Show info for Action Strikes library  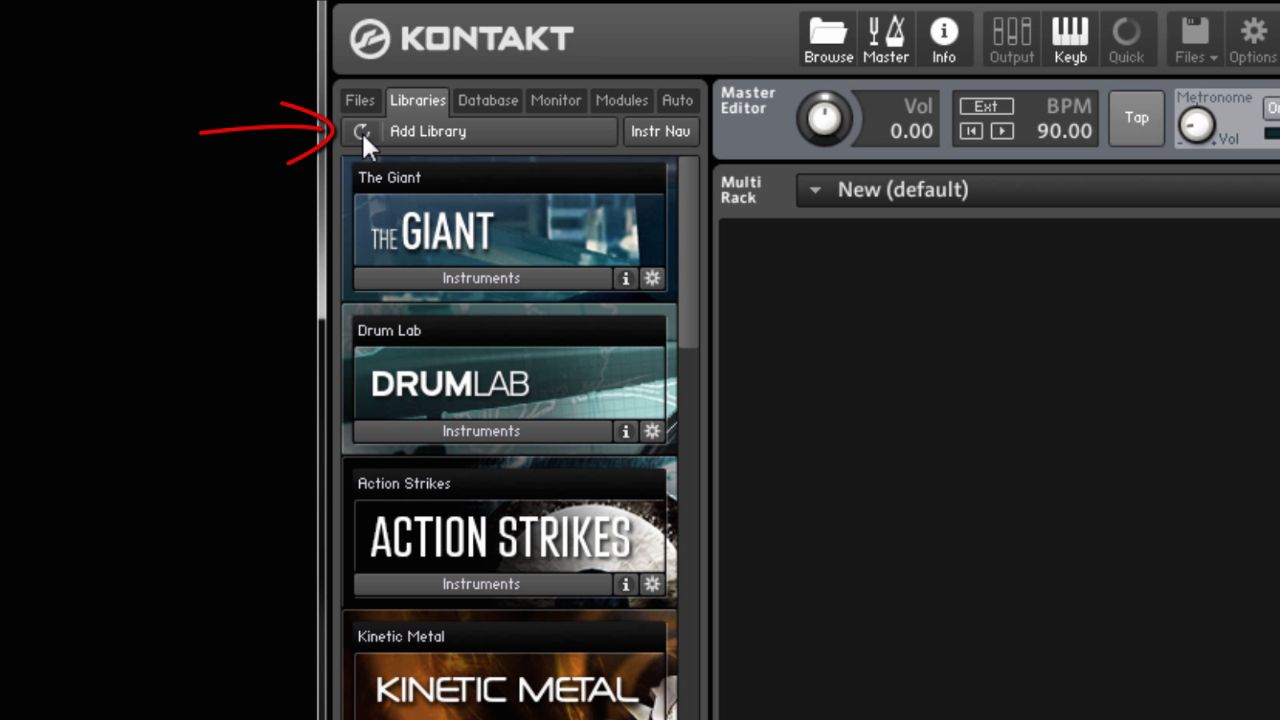[x=626, y=585]
